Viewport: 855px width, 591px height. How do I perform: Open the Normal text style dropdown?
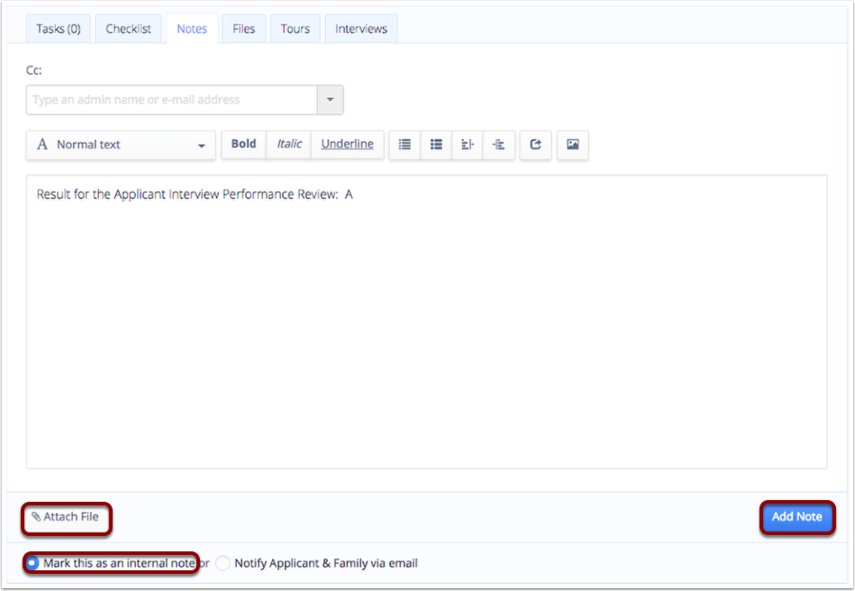121,144
